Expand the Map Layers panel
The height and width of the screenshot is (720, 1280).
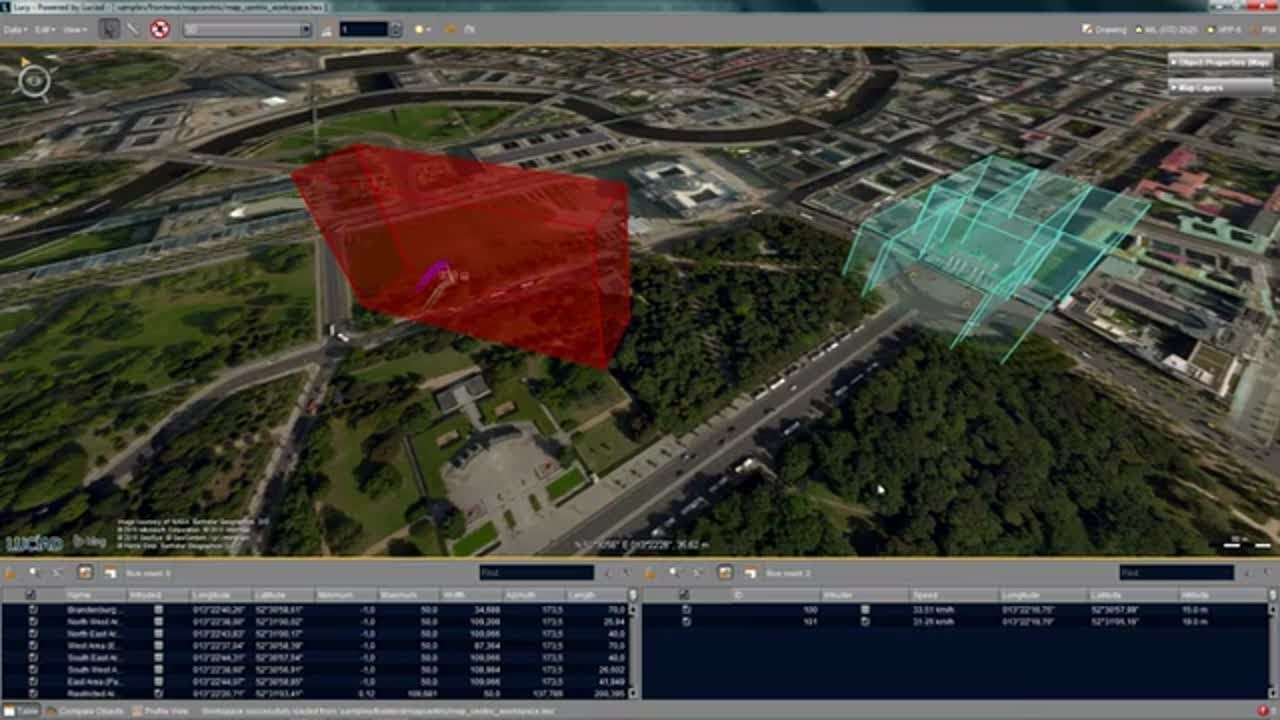tap(1221, 87)
